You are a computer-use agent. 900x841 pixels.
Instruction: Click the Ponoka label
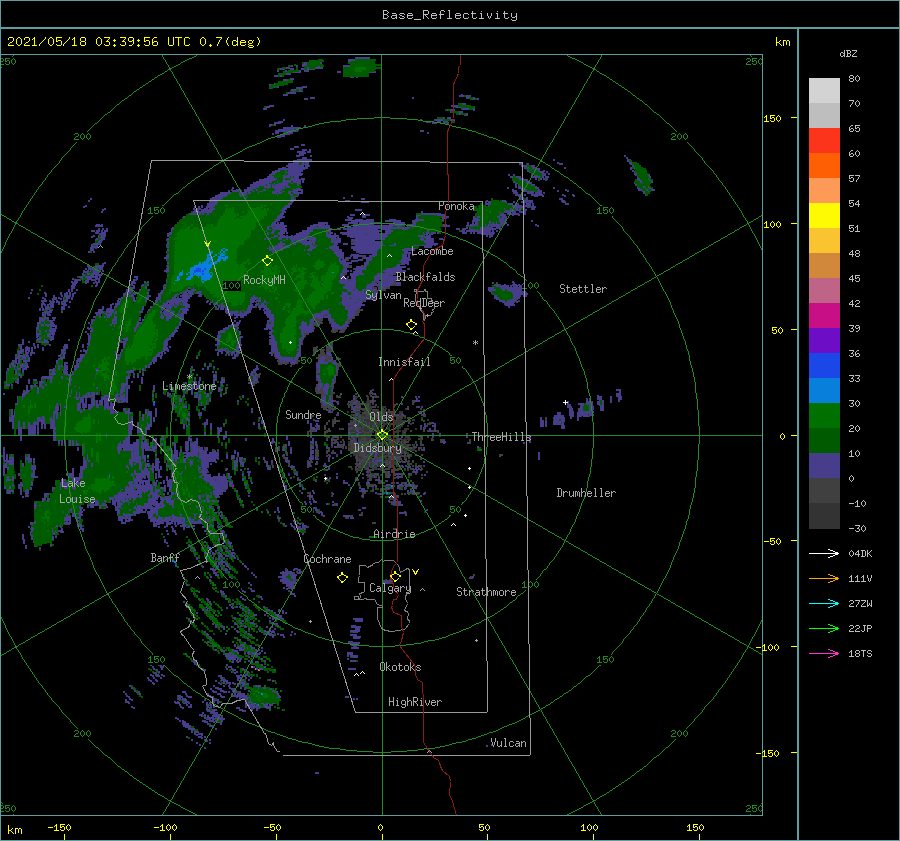[456, 207]
